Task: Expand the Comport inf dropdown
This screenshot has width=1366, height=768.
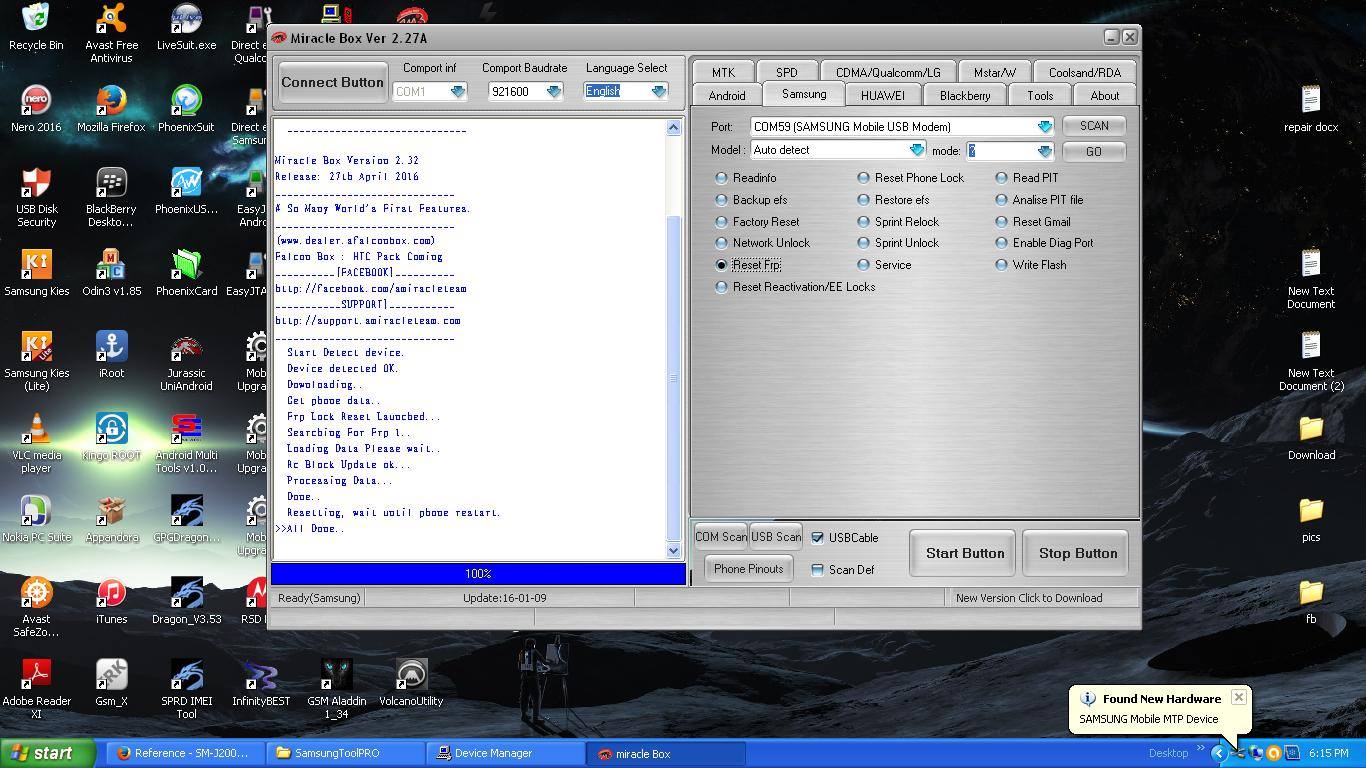Action: [x=458, y=91]
